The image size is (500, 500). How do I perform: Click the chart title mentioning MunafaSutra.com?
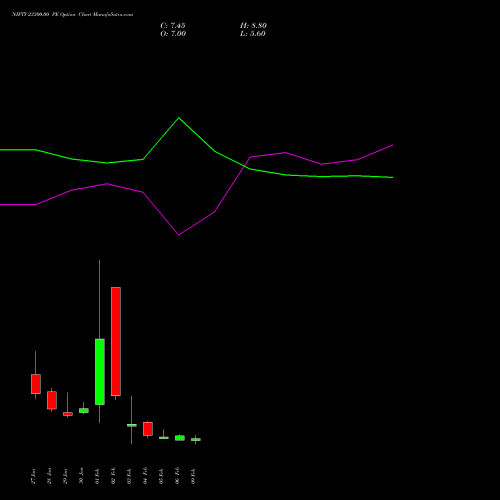point(72,14)
